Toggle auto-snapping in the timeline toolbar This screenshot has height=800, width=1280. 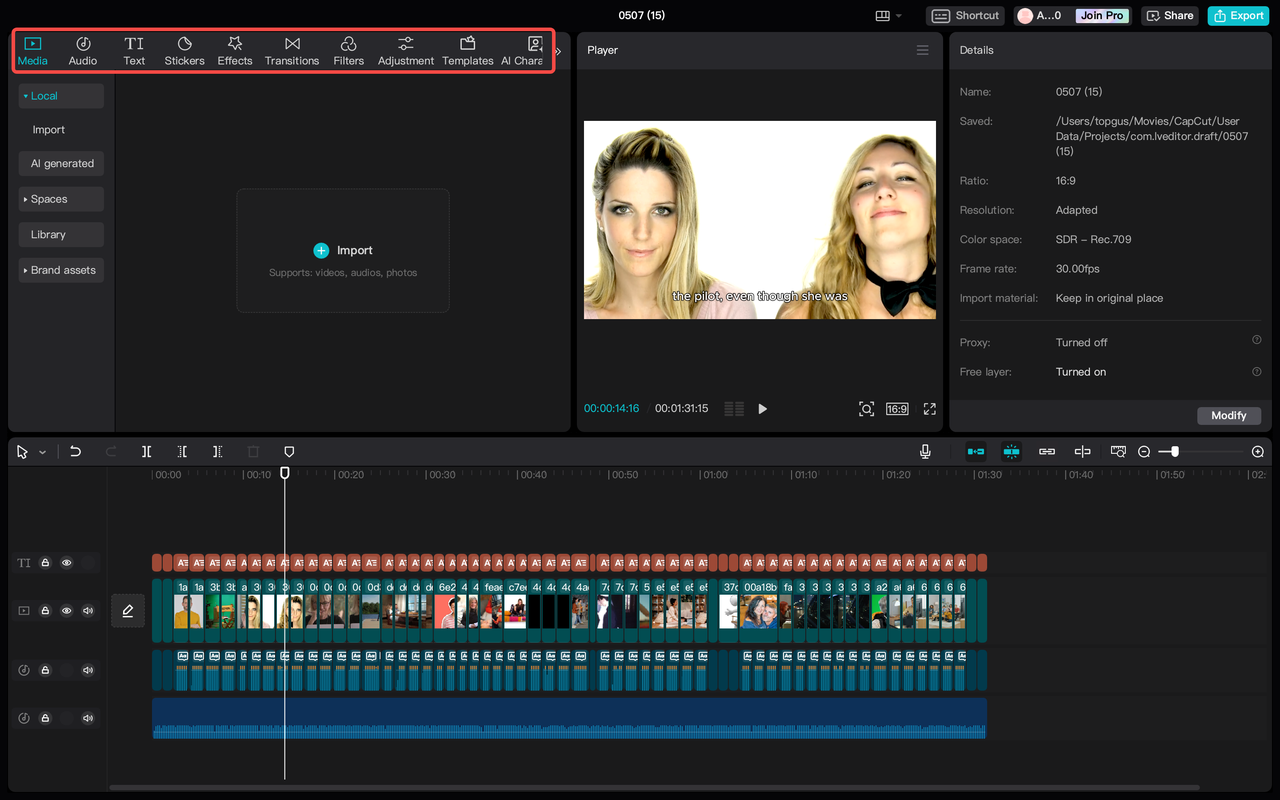tap(1011, 451)
